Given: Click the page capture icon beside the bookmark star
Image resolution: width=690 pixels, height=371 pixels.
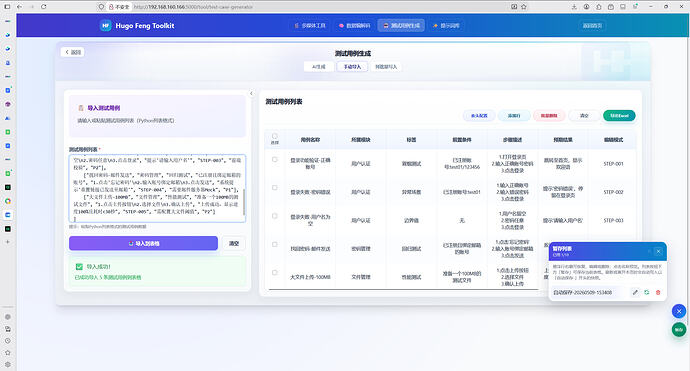Looking at the screenshot, I should 514,7.
